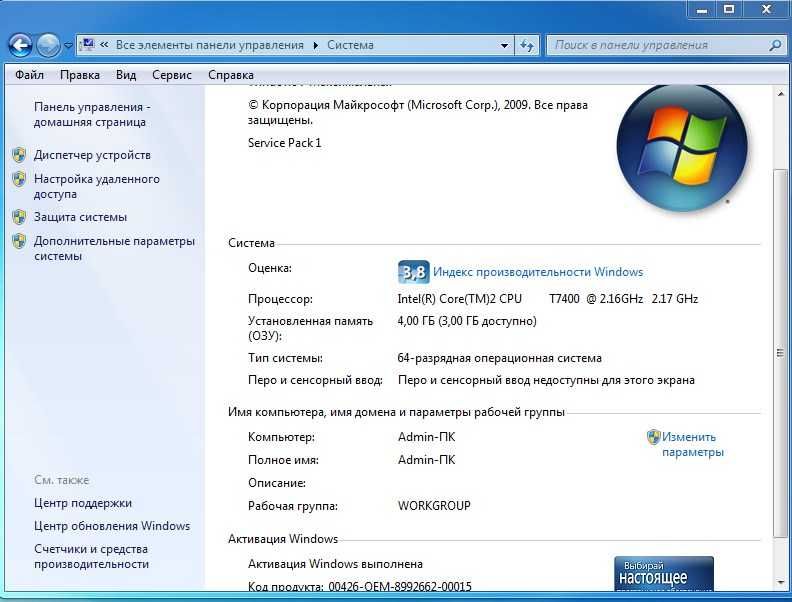Click the scrollbar down arrow
The image size is (792, 602).
point(780,582)
